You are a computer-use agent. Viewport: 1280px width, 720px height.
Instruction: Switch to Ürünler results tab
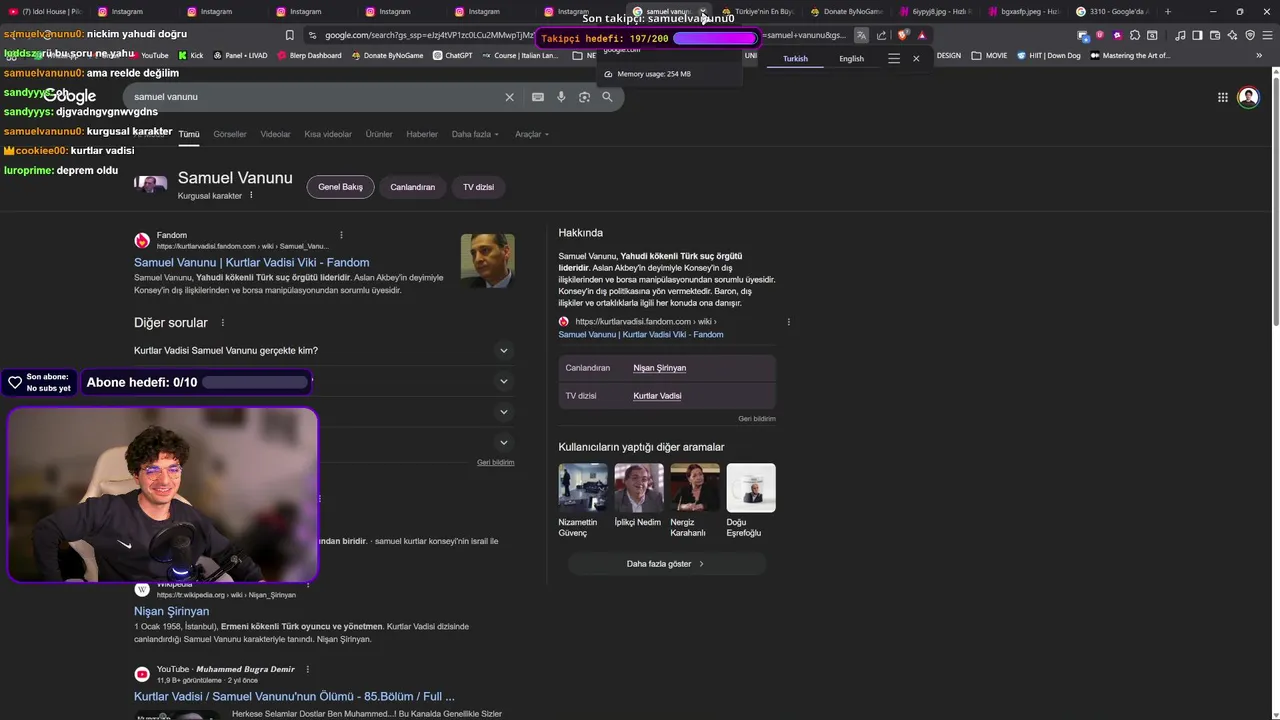(x=379, y=134)
